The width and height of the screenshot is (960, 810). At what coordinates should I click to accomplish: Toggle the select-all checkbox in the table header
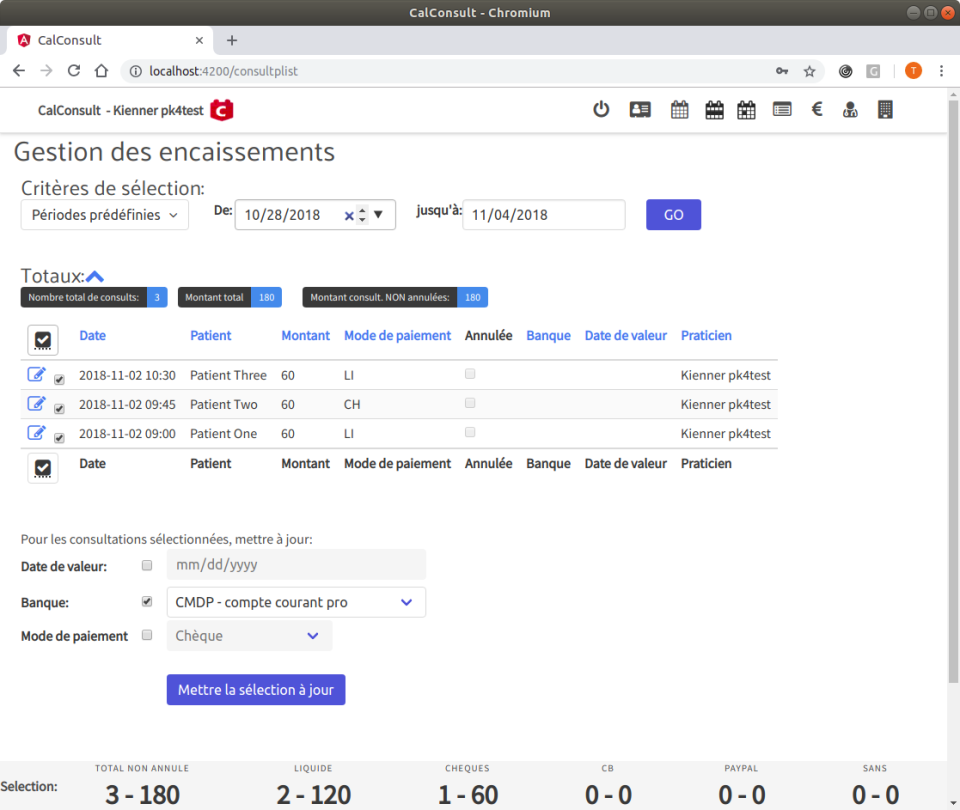tap(42, 340)
